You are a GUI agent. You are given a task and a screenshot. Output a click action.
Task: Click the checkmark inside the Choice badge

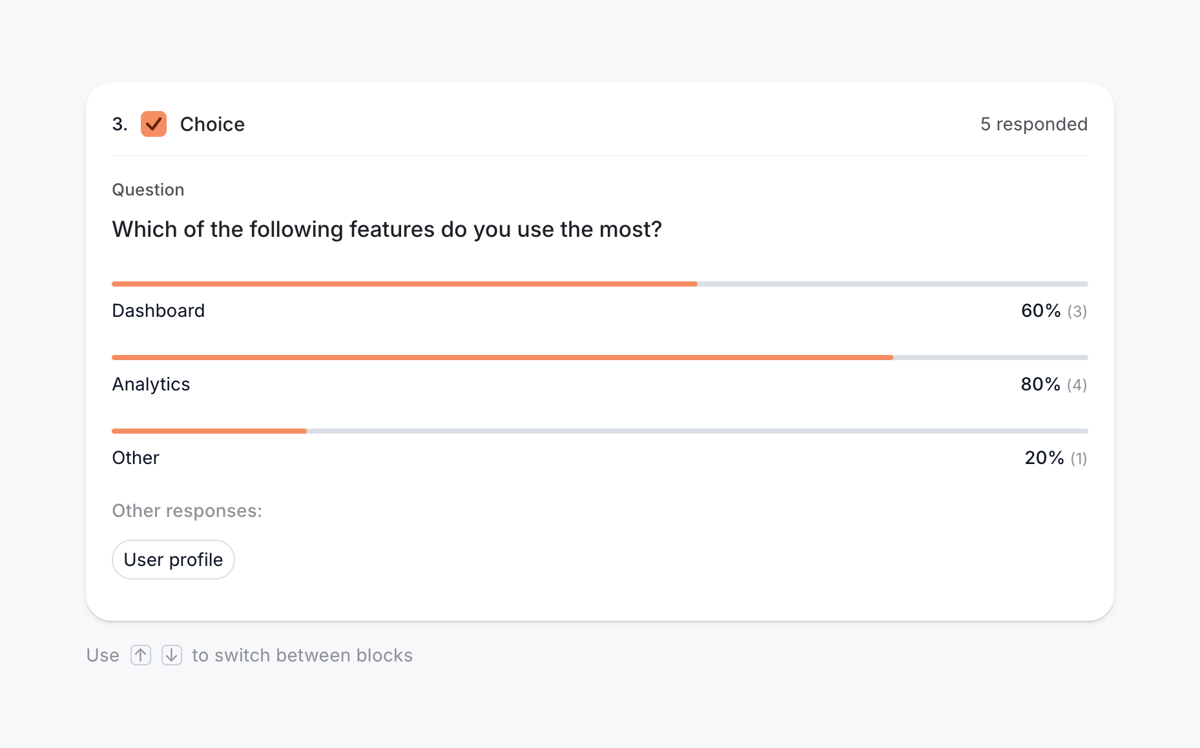[x=153, y=124]
